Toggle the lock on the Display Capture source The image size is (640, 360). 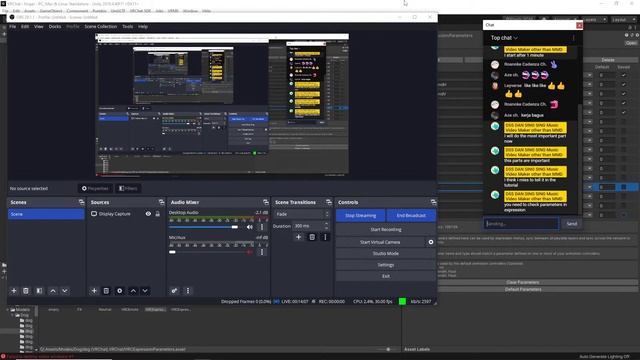158,214
